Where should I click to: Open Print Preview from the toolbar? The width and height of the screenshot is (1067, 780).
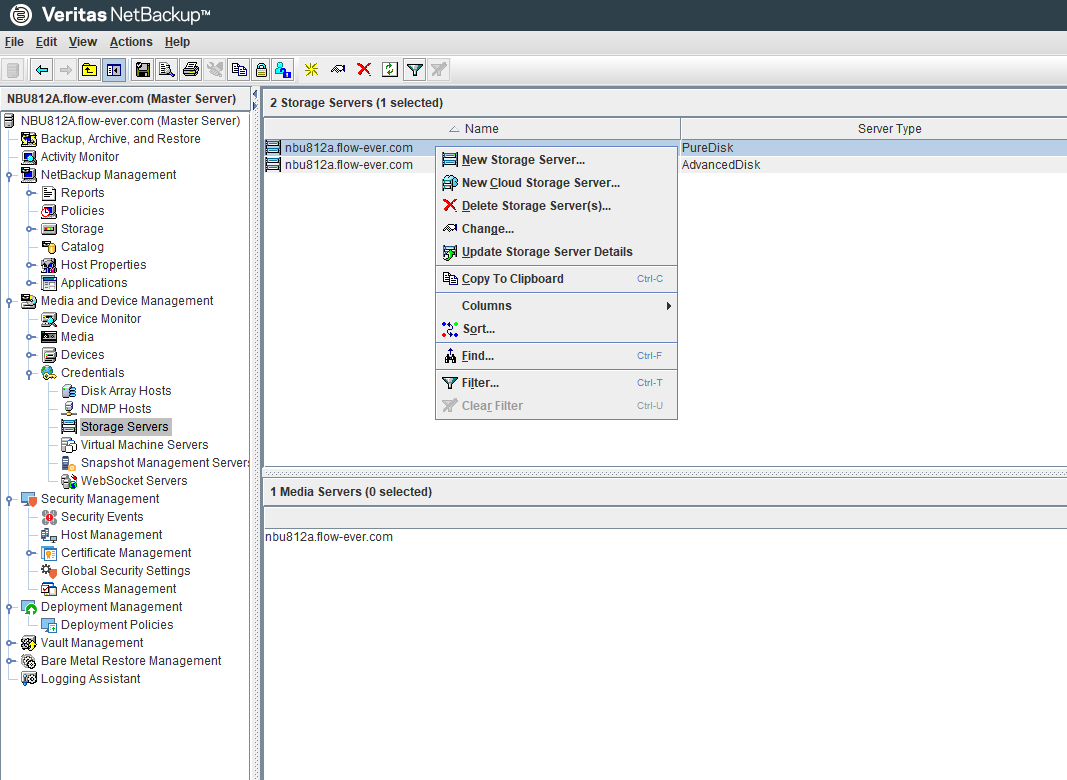167,69
